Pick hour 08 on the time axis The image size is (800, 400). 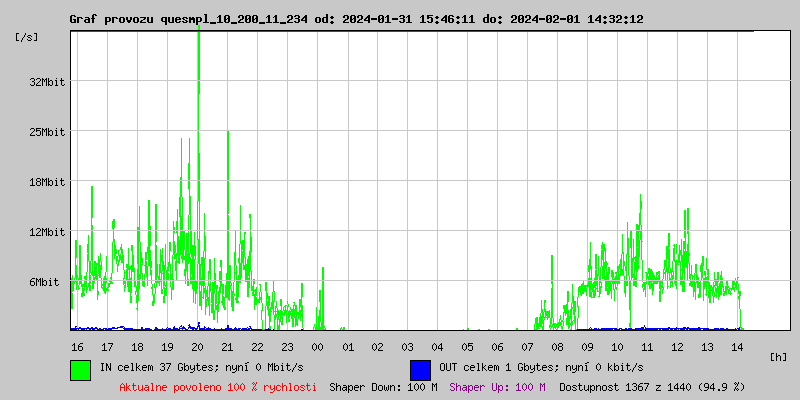click(557, 346)
